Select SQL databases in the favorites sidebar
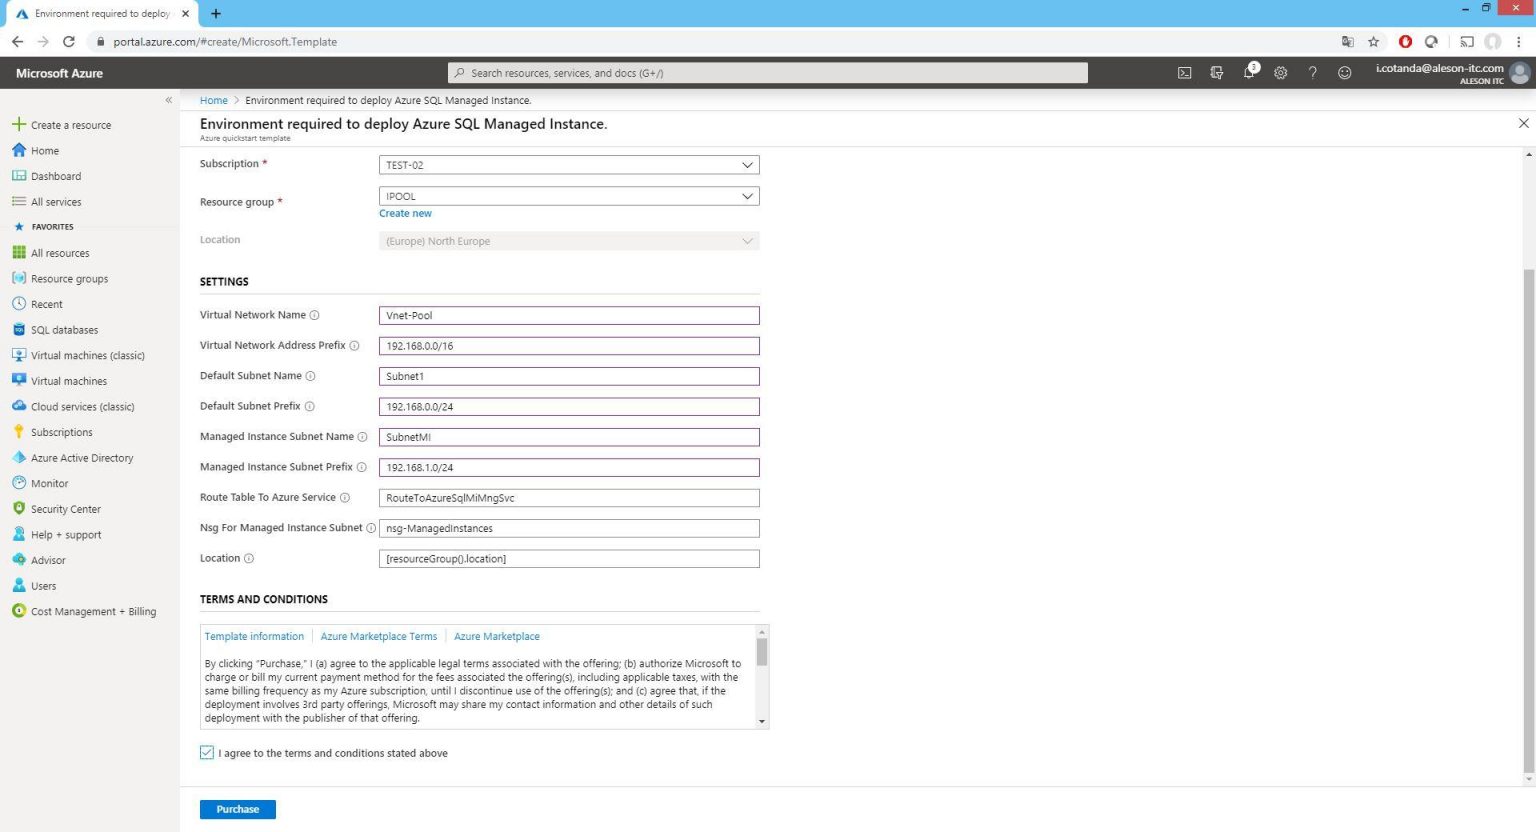Image resolution: width=1536 pixels, height=832 pixels. pos(64,329)
